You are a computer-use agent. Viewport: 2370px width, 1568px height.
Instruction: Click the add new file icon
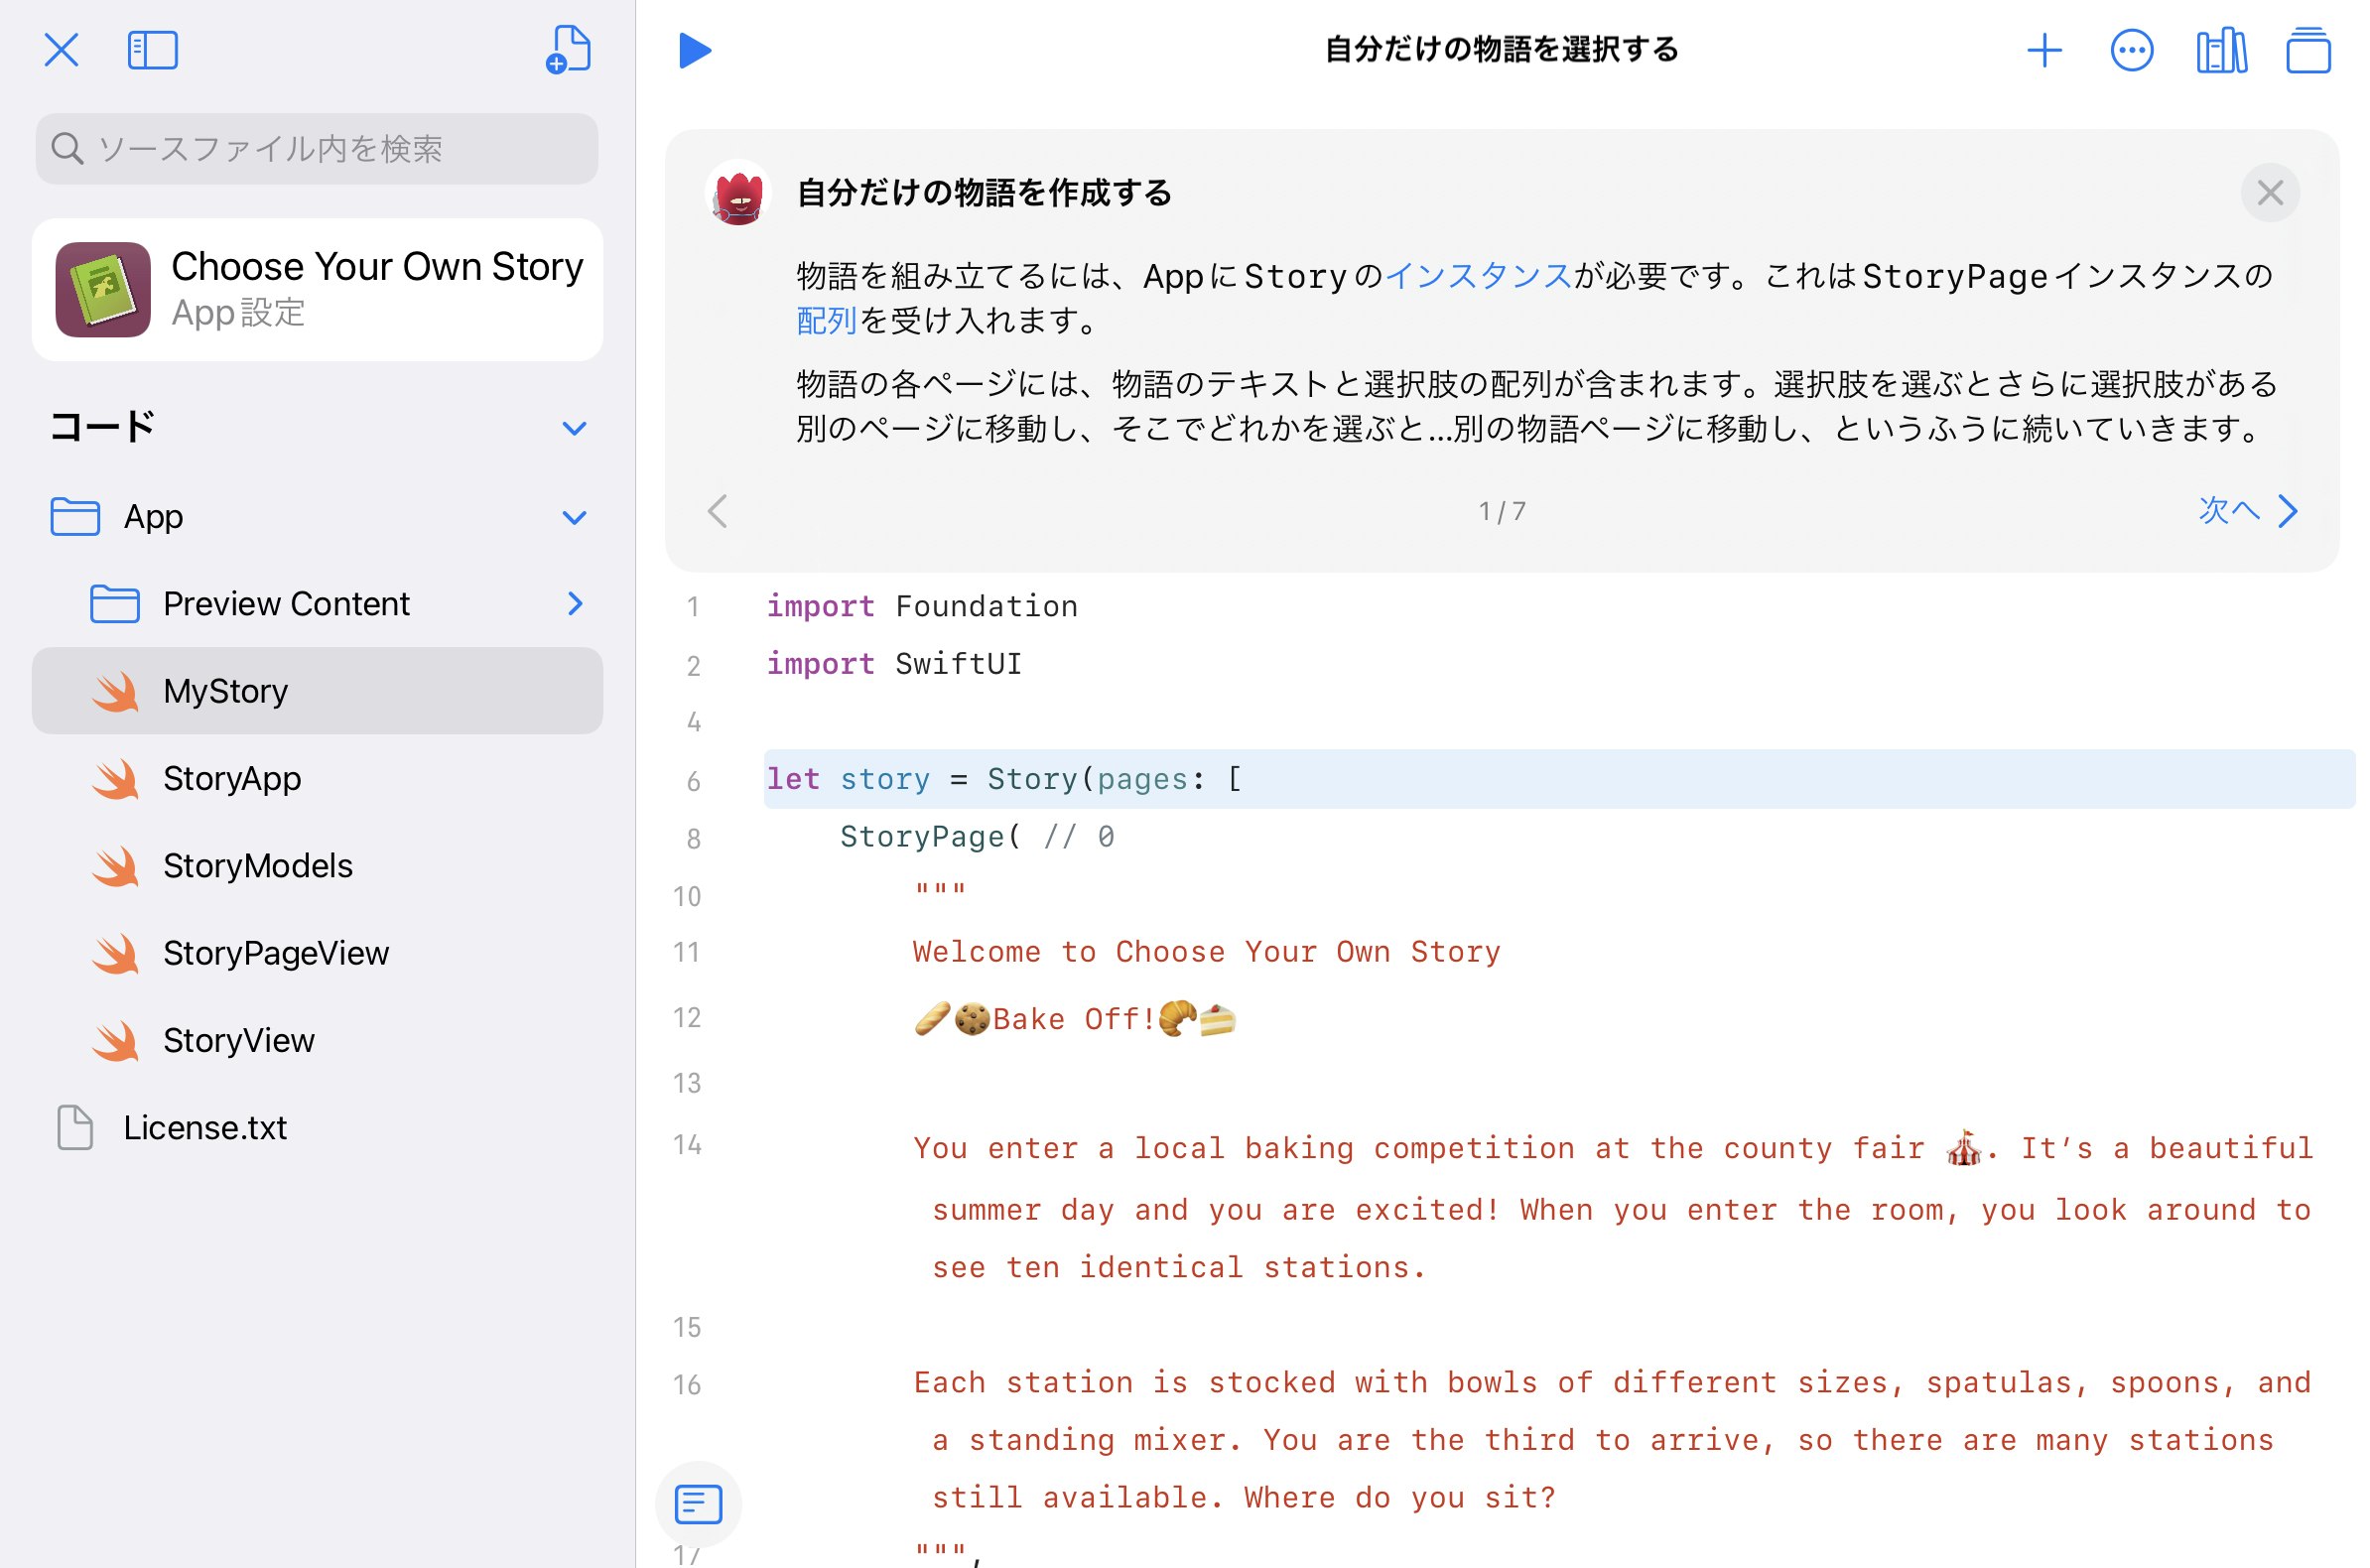(569, 50)
